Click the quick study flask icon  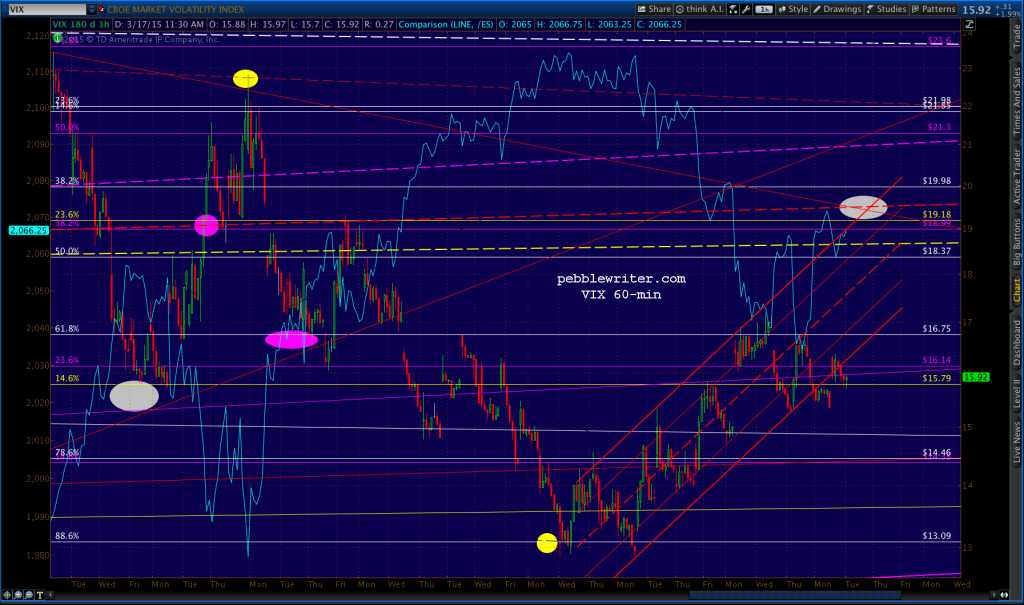pos(733,9)
